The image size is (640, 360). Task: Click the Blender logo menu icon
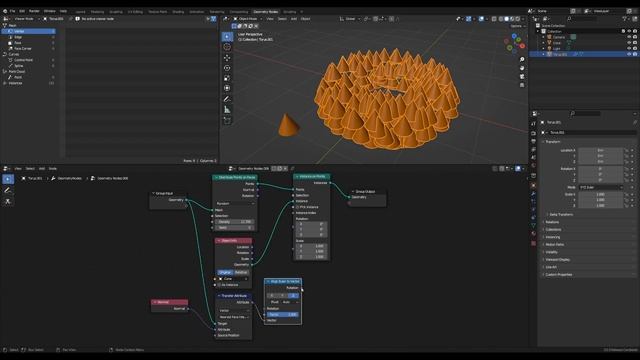click(x=5, y=11)
